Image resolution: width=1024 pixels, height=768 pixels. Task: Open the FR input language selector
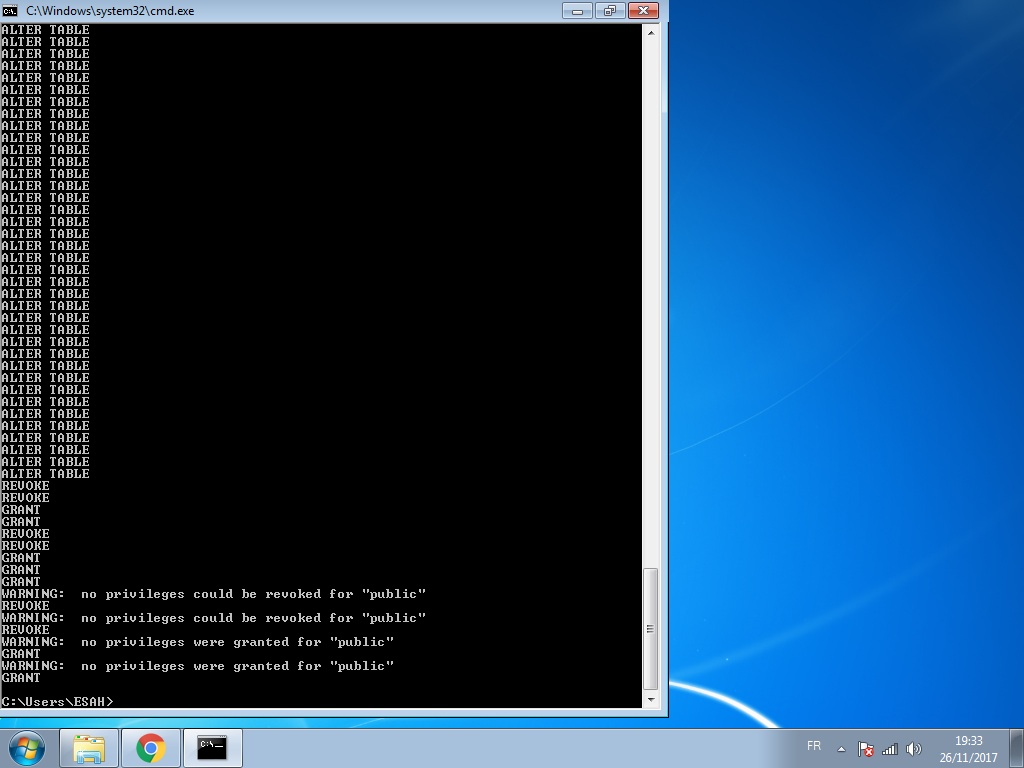click(x=813, y=747)
